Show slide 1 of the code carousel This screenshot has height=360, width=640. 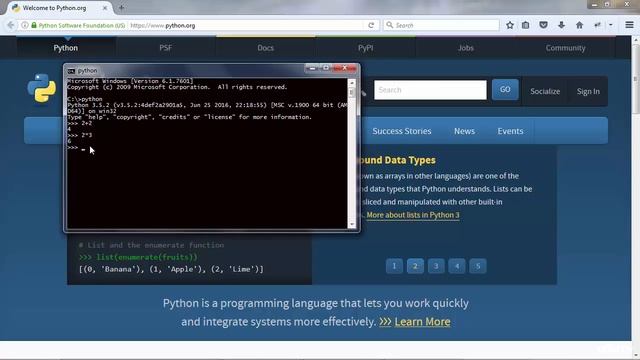pos(394,266)
